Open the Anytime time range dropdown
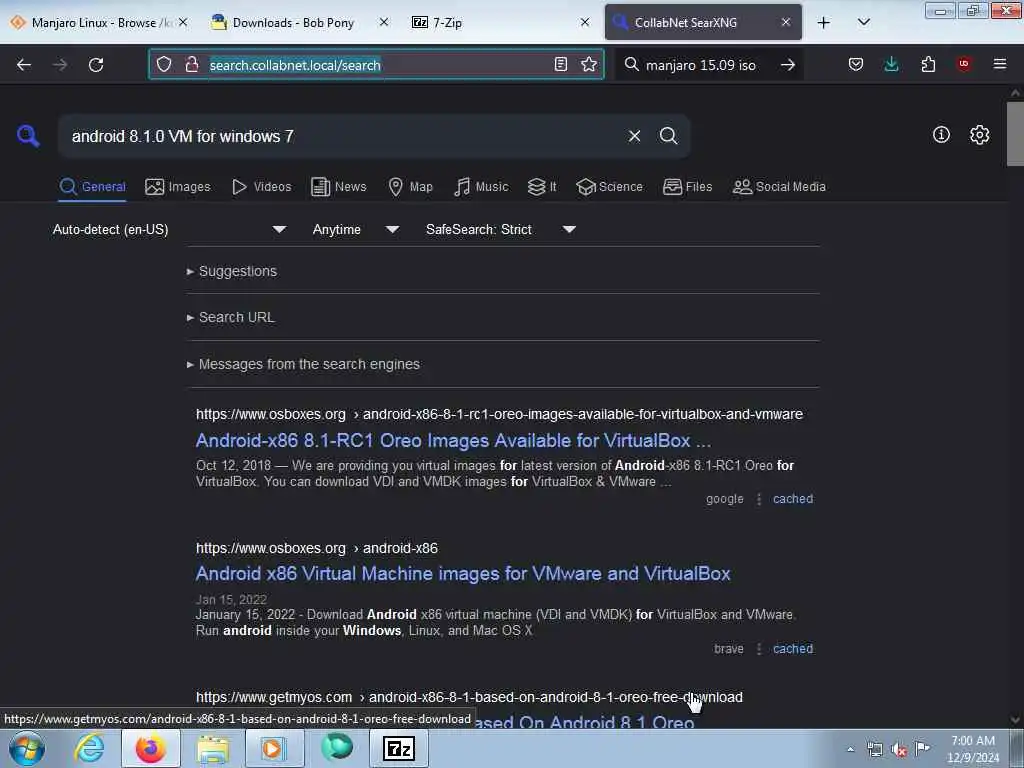 (355, 229)
